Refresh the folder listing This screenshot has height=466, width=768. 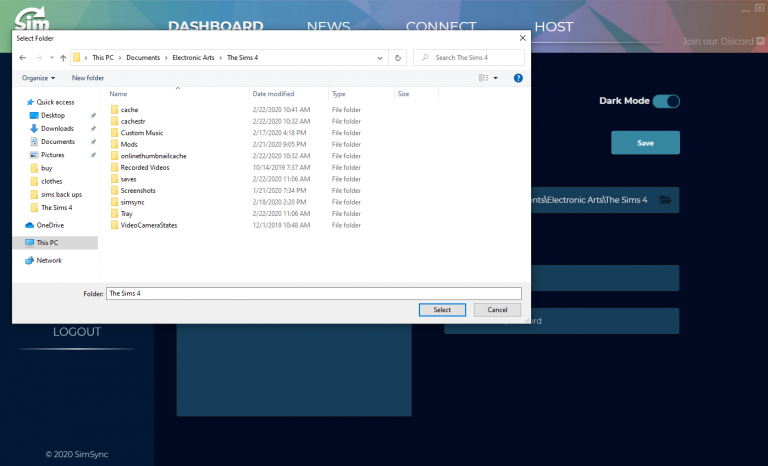tap(398, 58)
